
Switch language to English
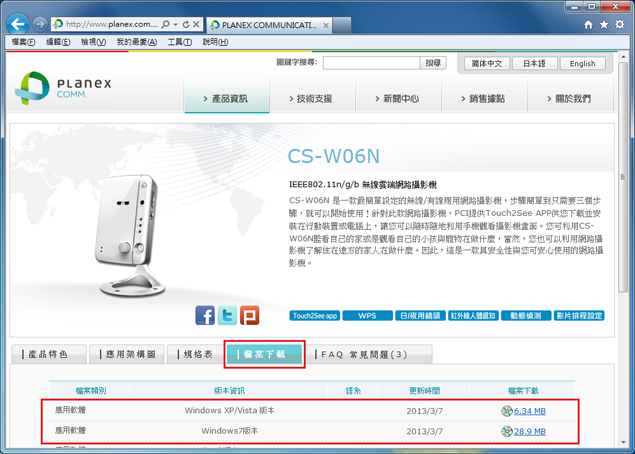(x=583, y=63)
